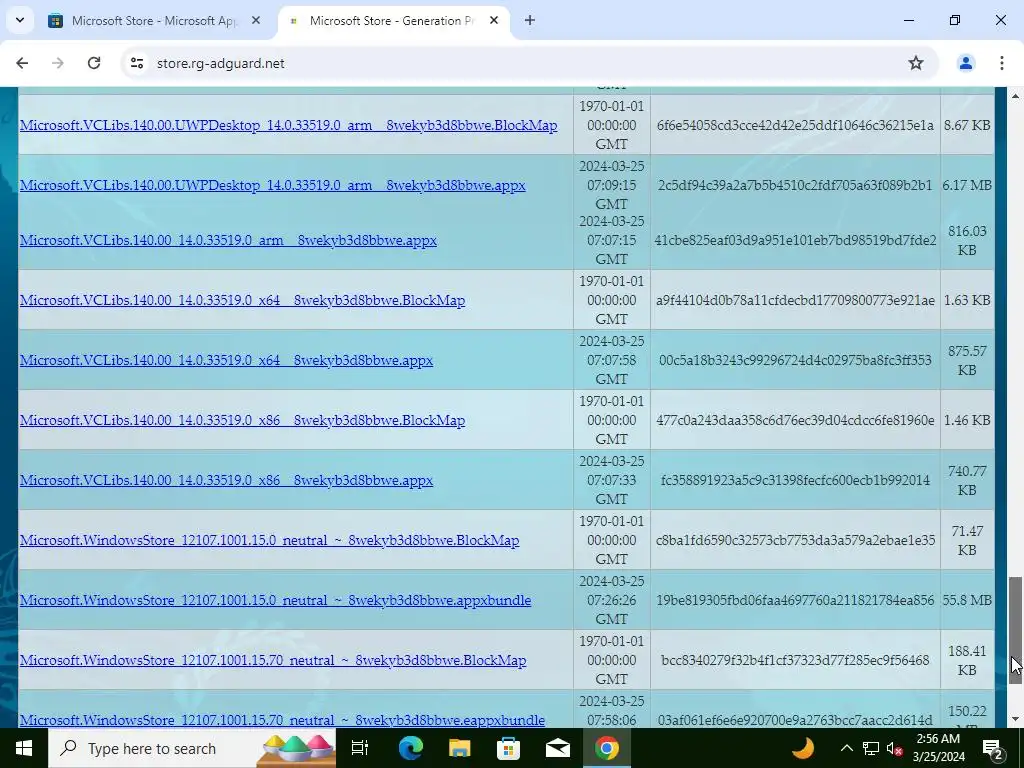The width and height of the screenshot is (1024, 768).
Task: Click the Chrome icon in the taskbar
Action: [x=607, y=748]
